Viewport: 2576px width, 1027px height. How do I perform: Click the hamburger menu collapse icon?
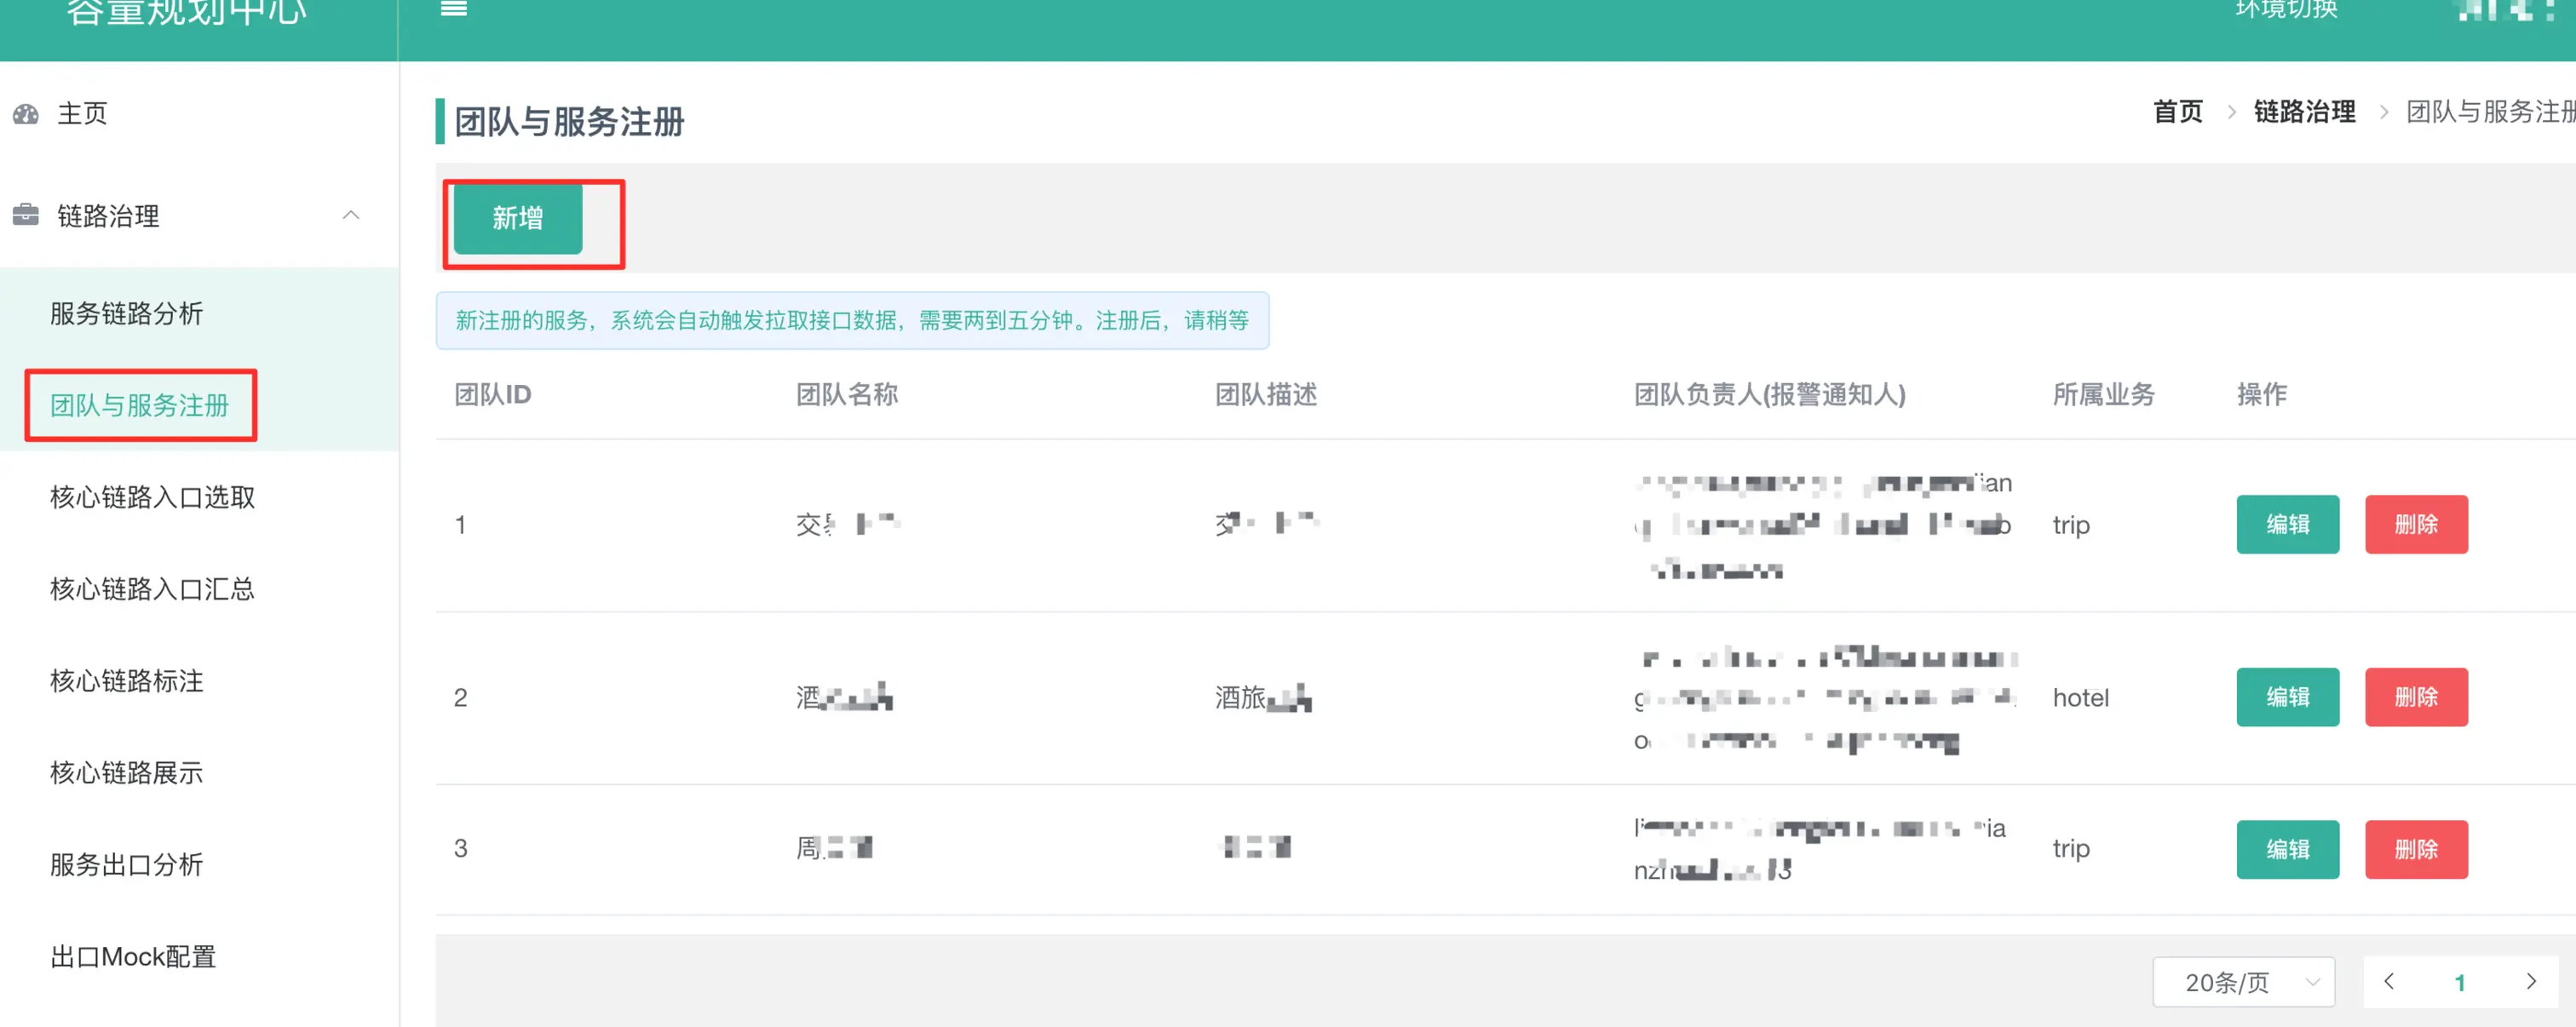click(454, 9)
